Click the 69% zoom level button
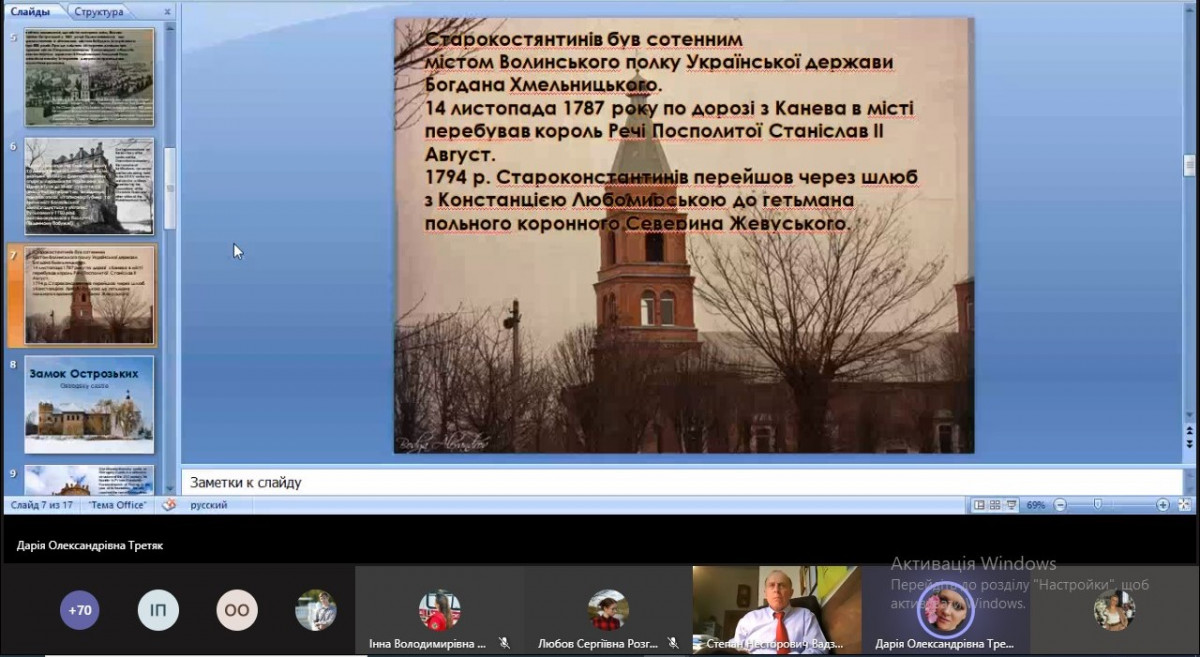Viewport: 1200px width, 657px height. click(x=1036, y=506)
